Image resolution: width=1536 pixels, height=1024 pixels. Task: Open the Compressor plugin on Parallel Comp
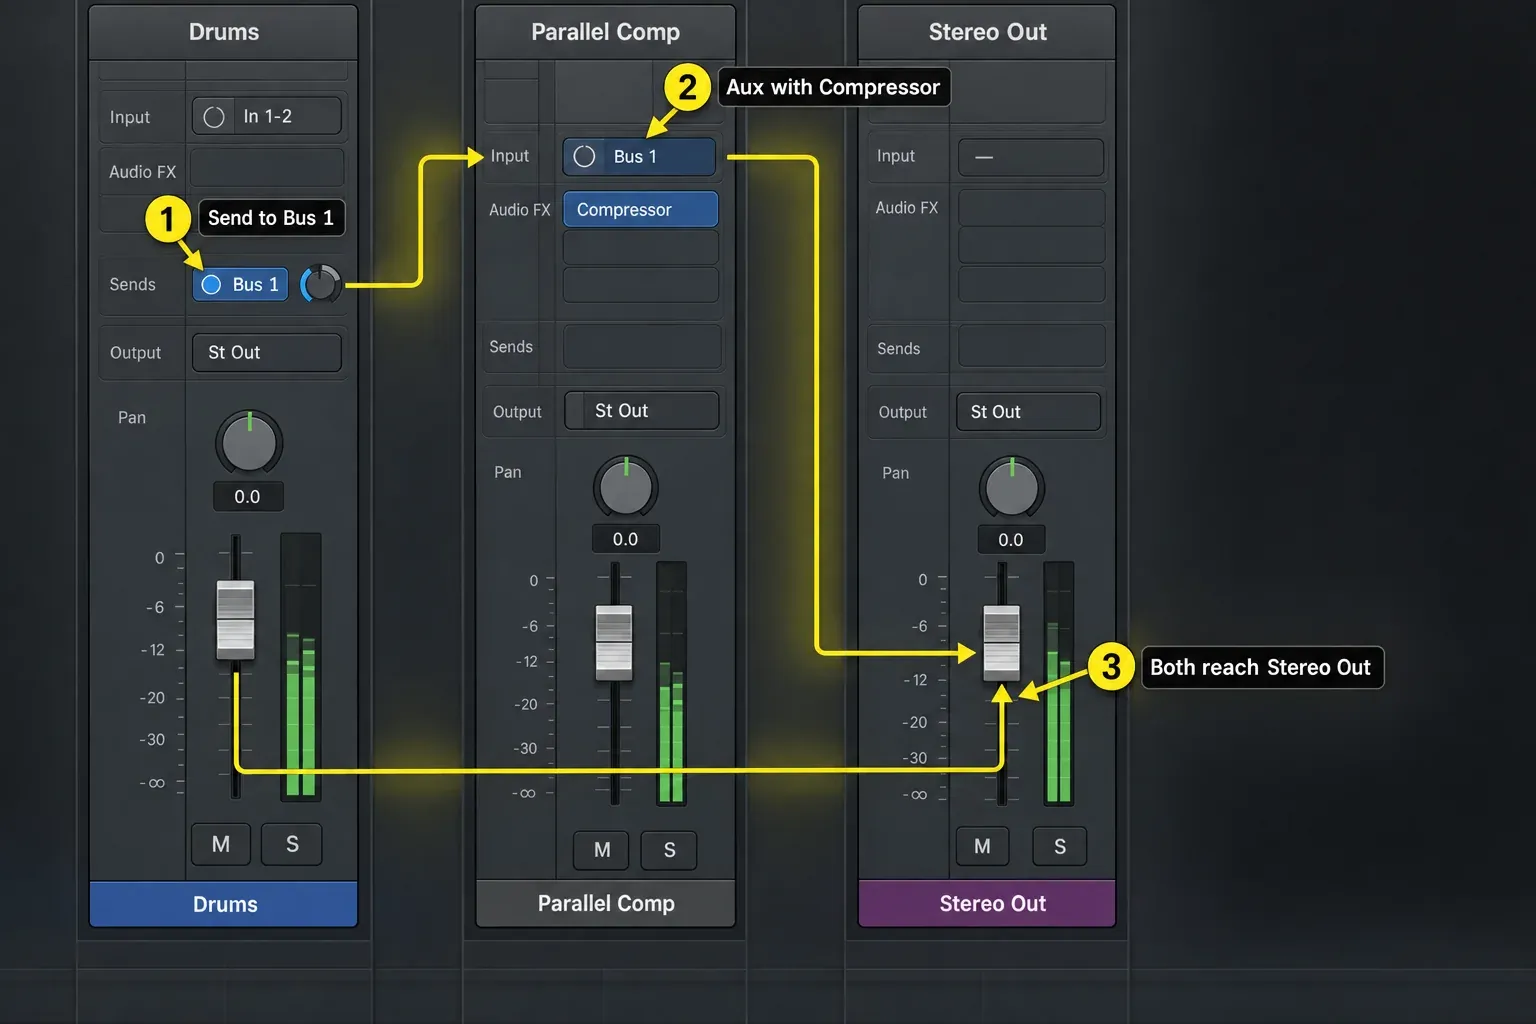[641, 210]
